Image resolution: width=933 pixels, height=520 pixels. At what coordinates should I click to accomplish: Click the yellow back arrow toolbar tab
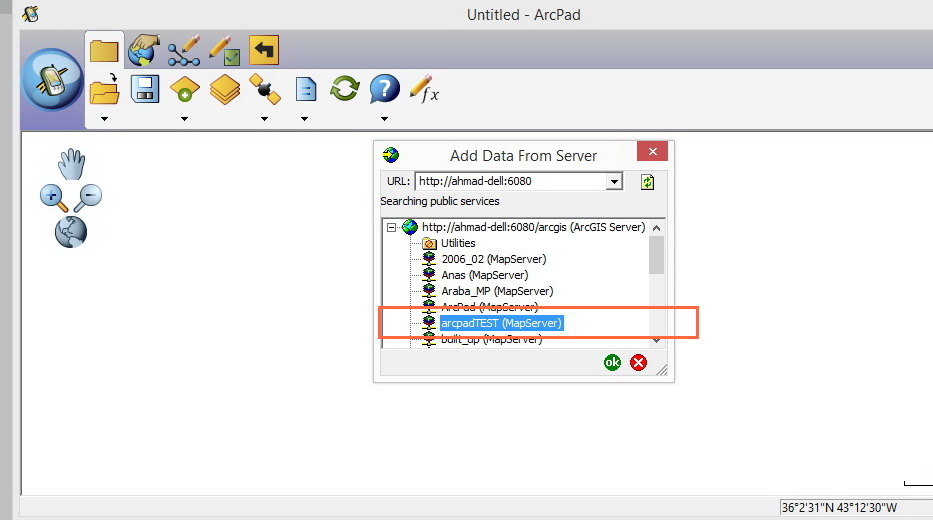point(264,50)
